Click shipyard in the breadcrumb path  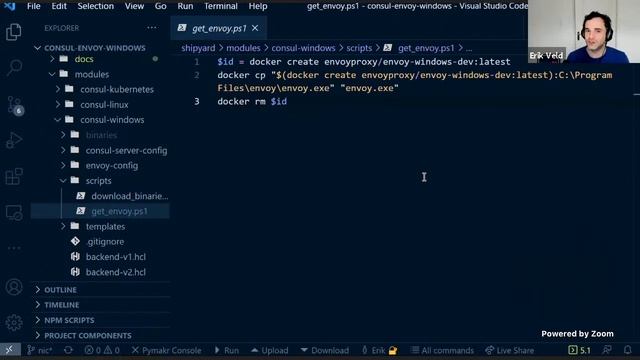coord(198,48)
